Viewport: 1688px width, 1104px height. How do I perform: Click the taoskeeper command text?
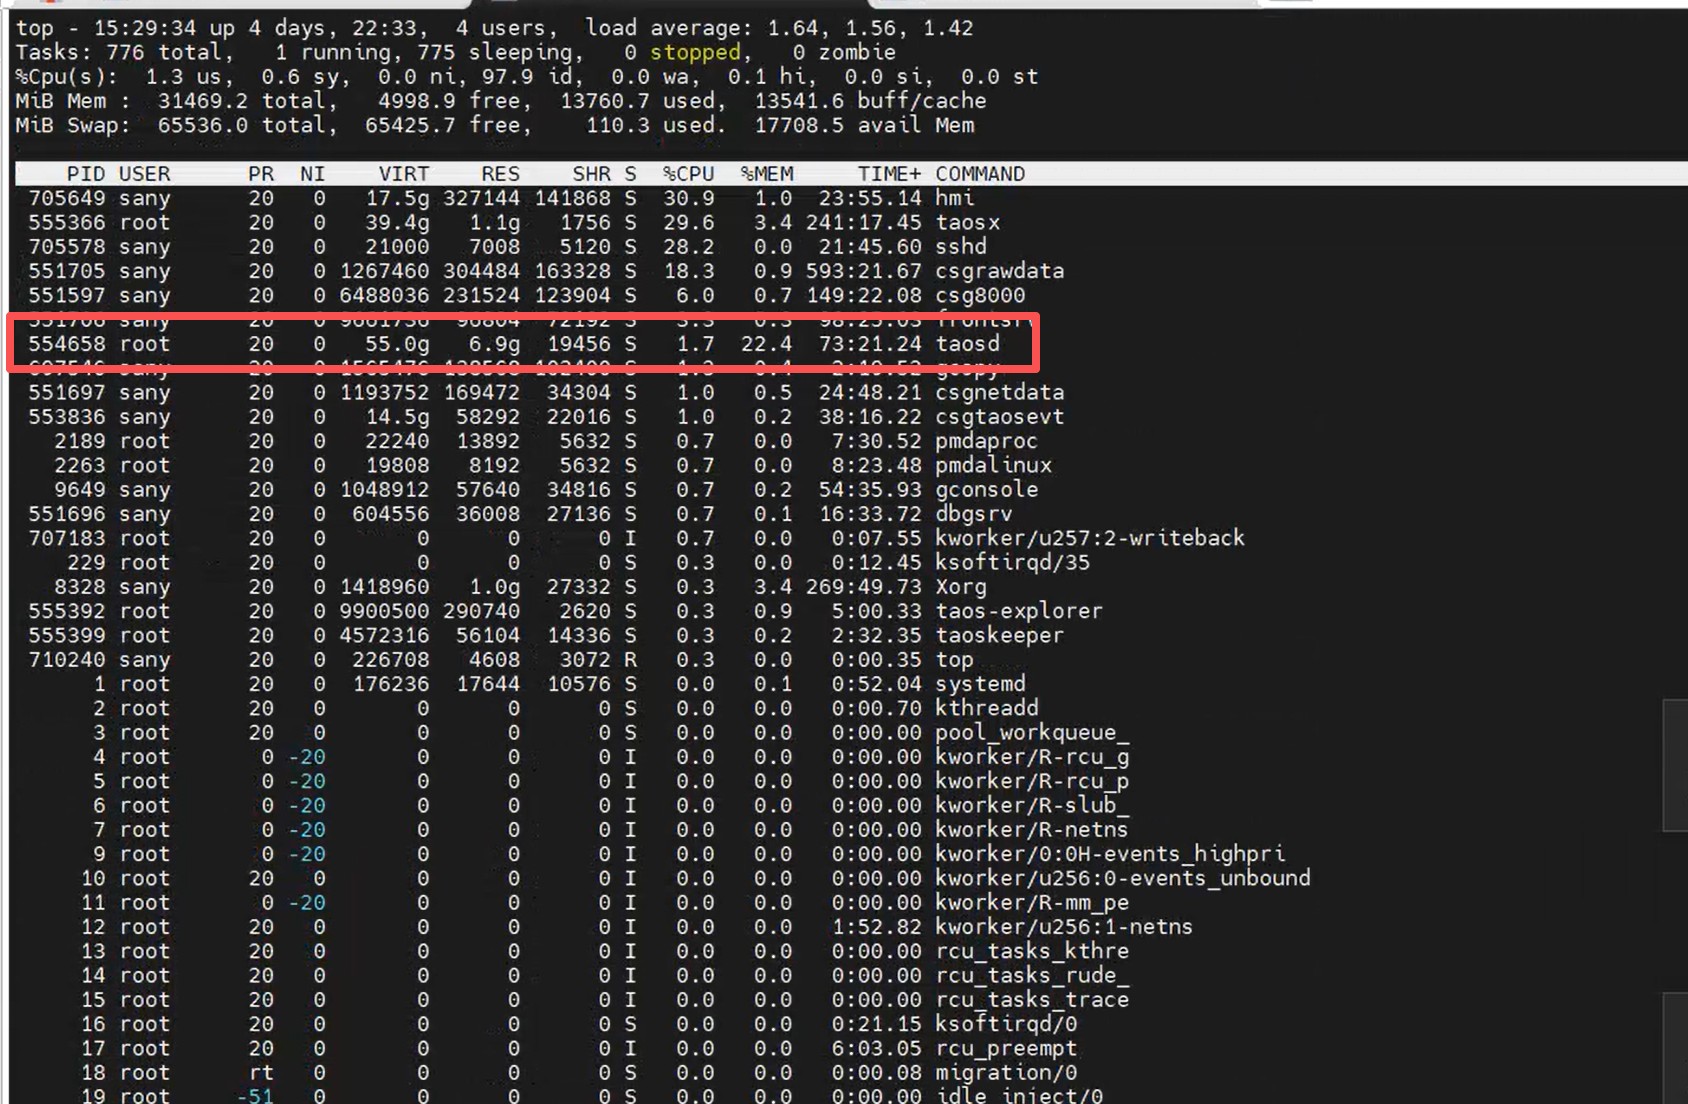pyautogui.click(x=999, y=636)
